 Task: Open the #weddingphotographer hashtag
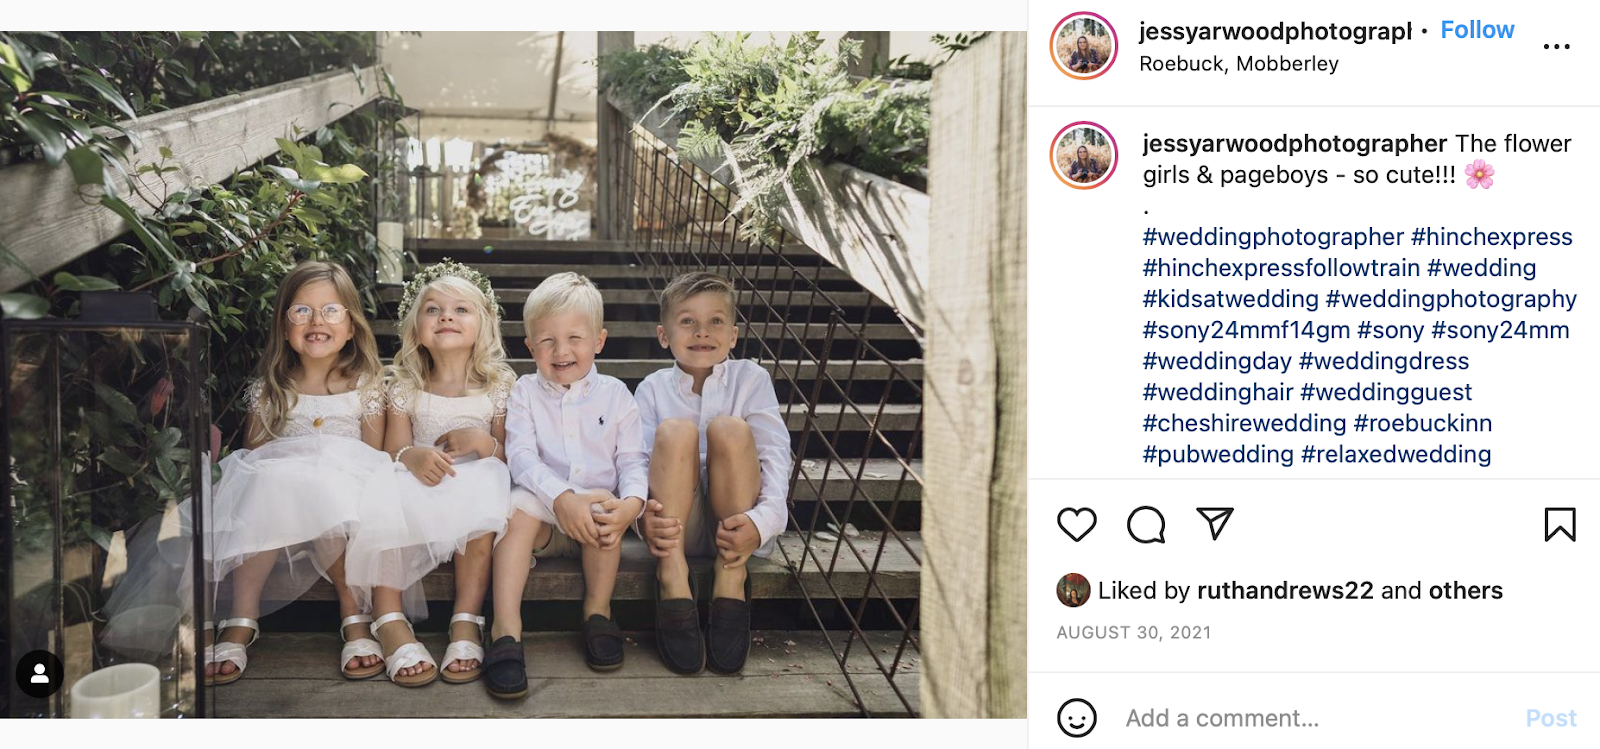click(x=1273, y=237)
